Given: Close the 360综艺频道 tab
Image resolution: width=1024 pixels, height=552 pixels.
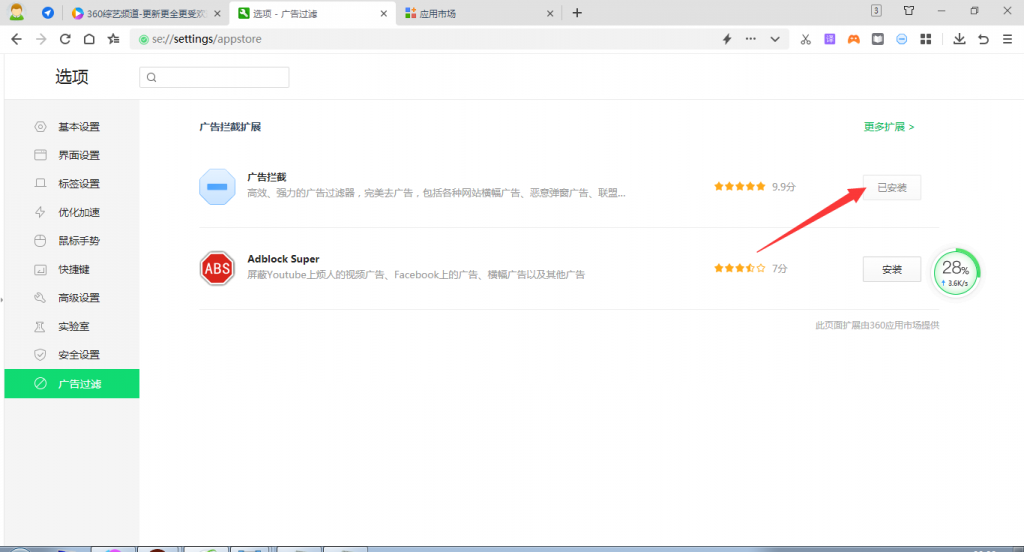Looking at the screenshot, I should [217, 13].
